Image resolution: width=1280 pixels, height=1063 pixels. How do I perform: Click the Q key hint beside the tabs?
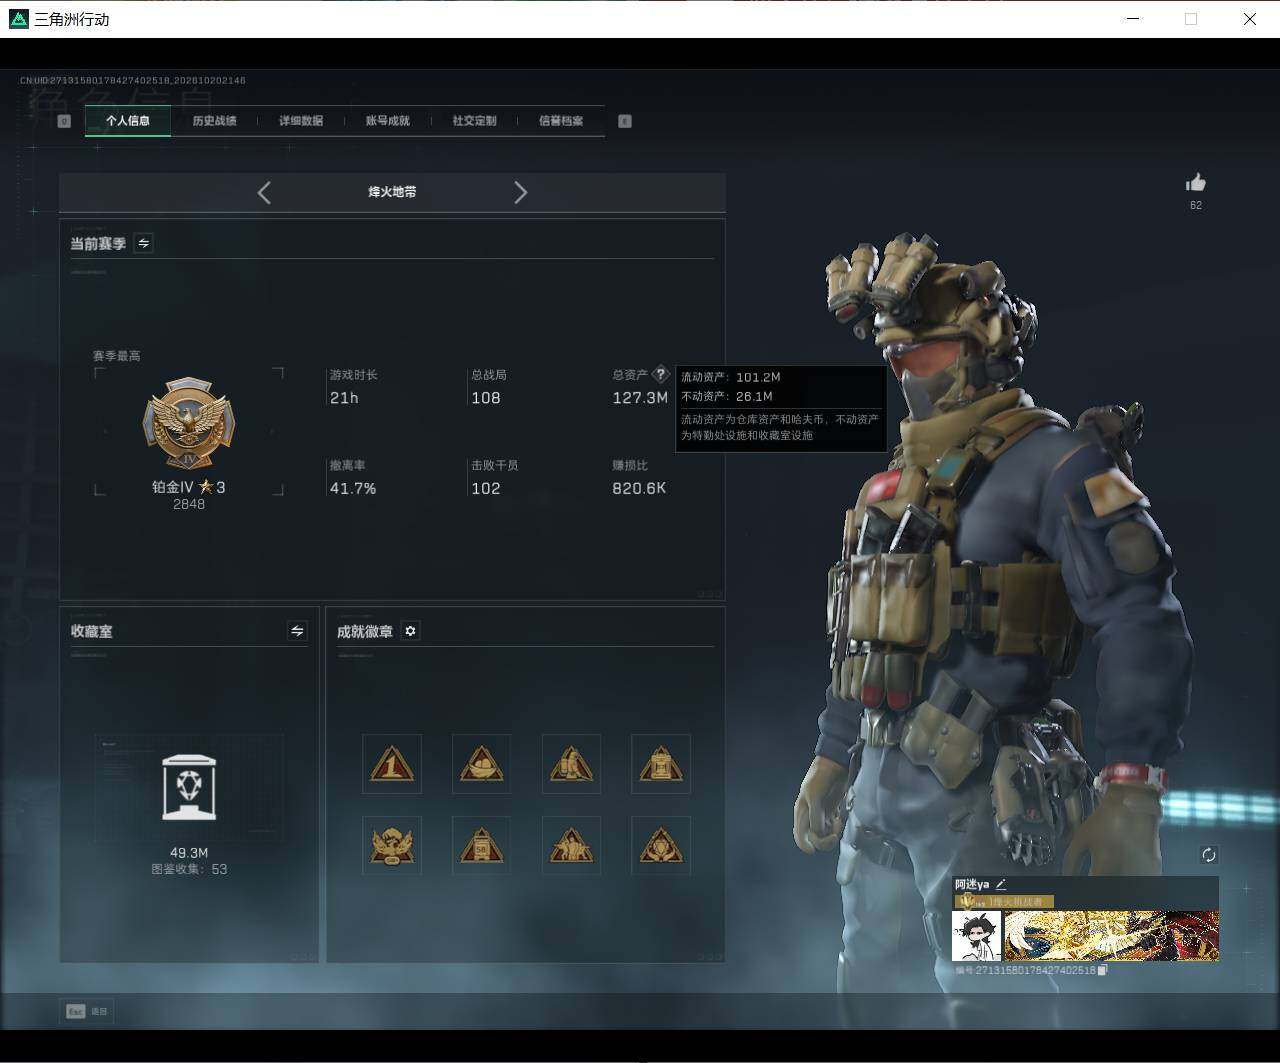tap(64, 121)
